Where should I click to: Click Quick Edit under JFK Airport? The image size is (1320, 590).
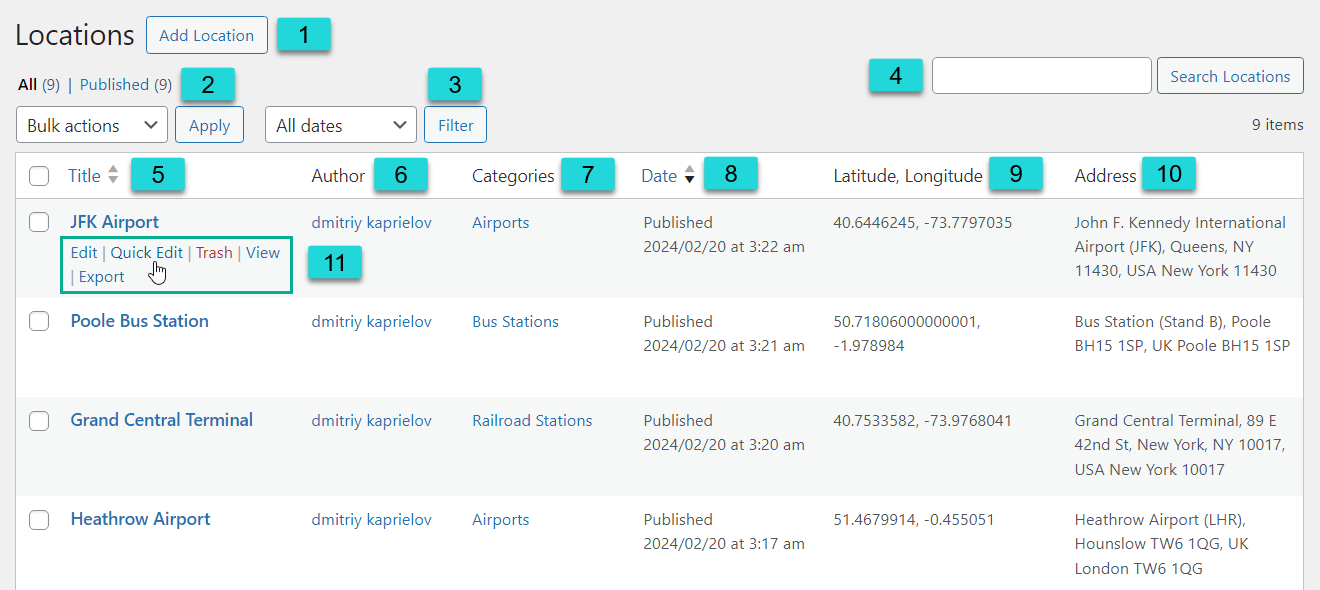coord(147,253)
